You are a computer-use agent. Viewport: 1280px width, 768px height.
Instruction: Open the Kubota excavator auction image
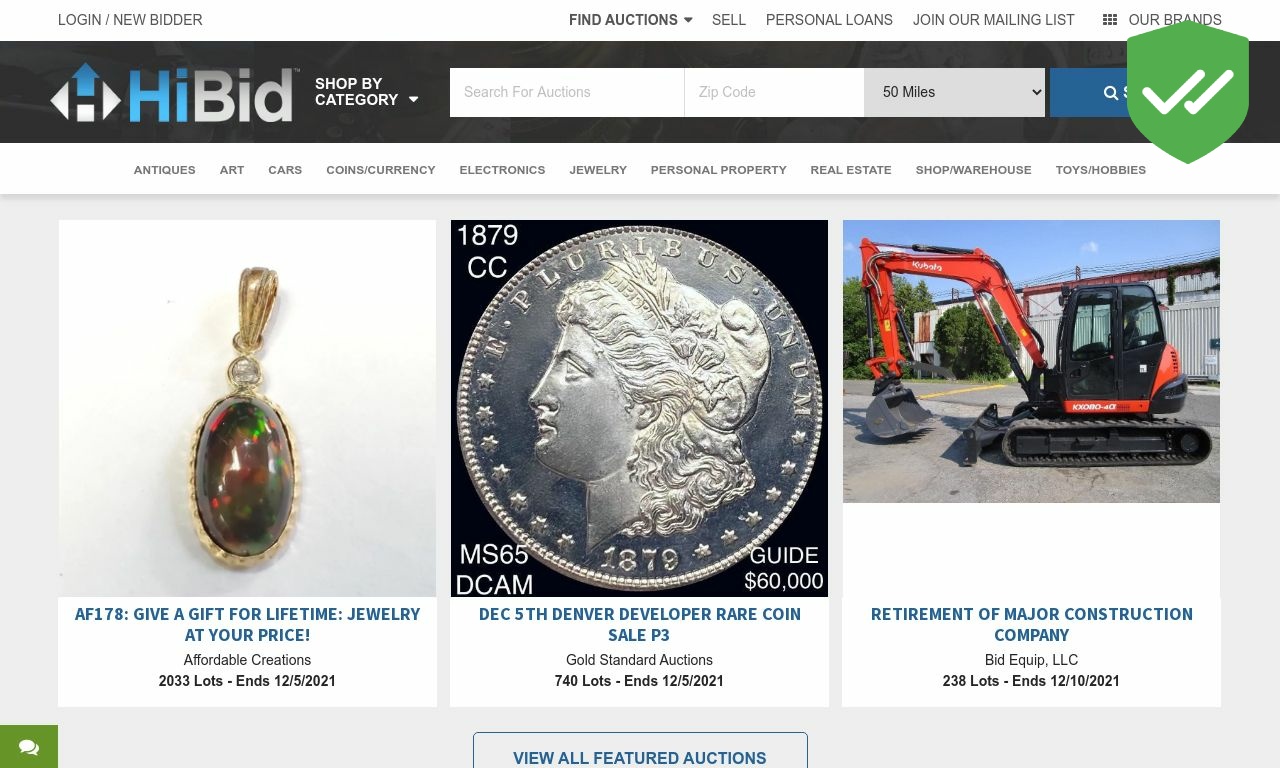coord(1031,361)
